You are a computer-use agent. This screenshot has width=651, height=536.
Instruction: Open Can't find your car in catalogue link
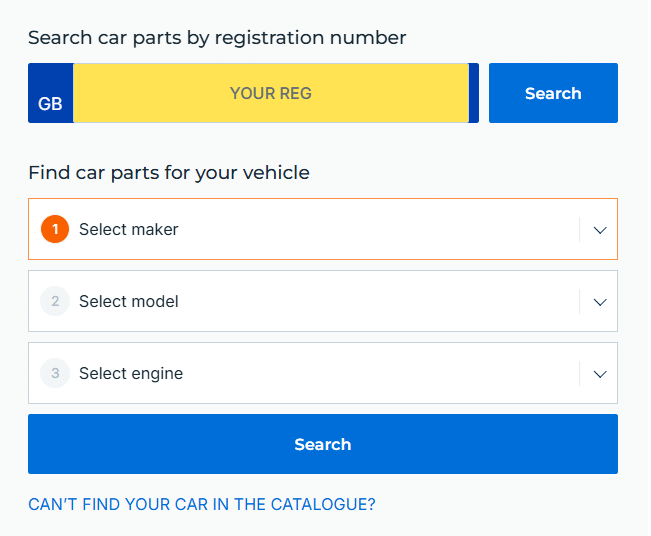(x=202, y=504)
